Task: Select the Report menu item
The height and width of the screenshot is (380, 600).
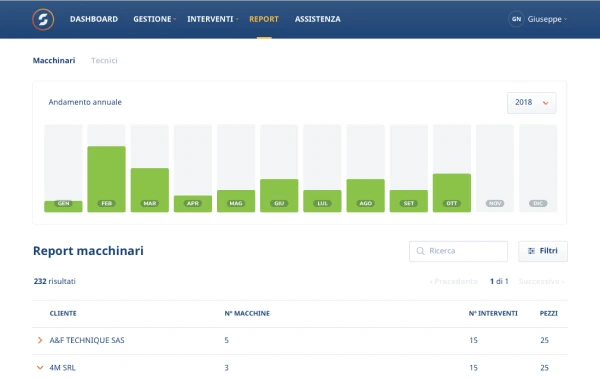Action: [x=264, y=19]
